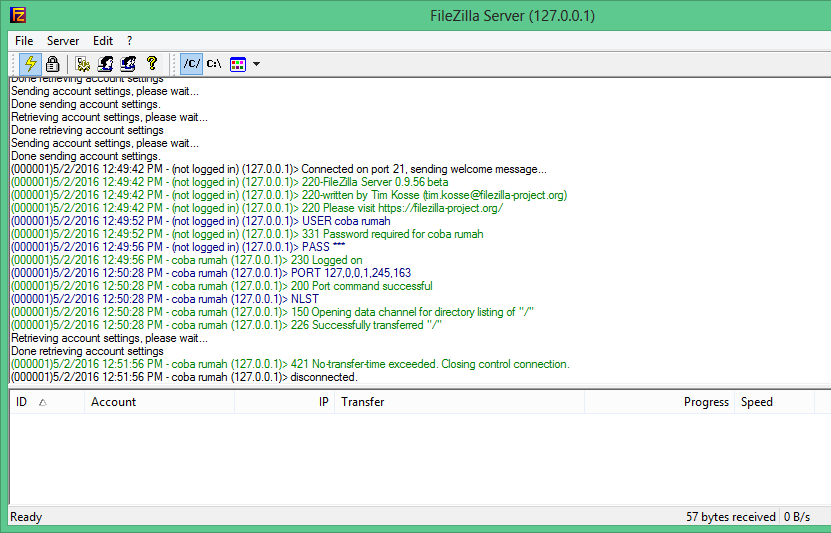Open dropdown arrow next to grid icon
Image resolution: width=831 pixels, height=533 pixels.
click(x=257, y=64)
